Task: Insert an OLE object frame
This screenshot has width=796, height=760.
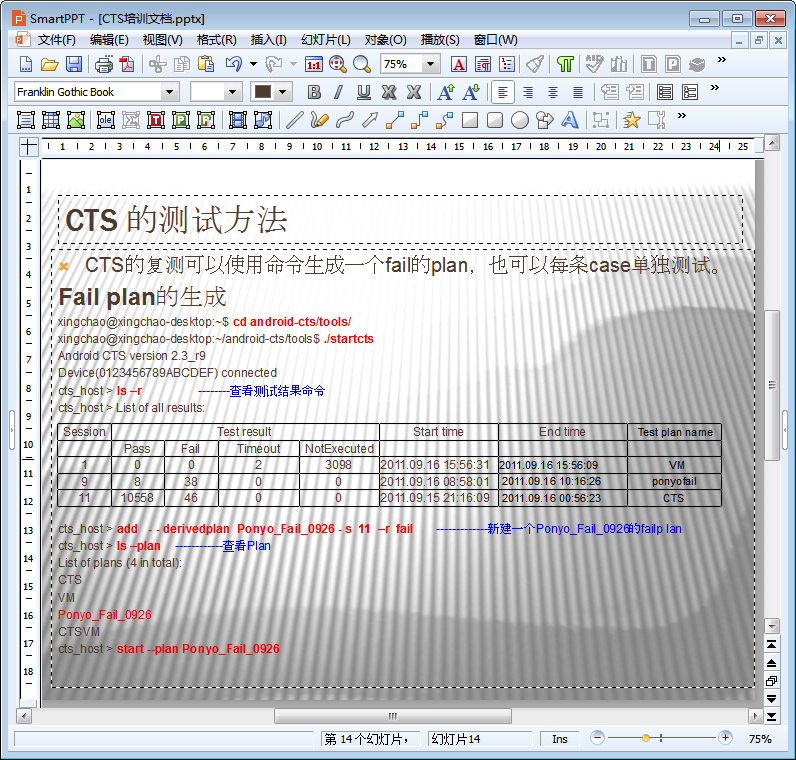Action: click(106, 120)
